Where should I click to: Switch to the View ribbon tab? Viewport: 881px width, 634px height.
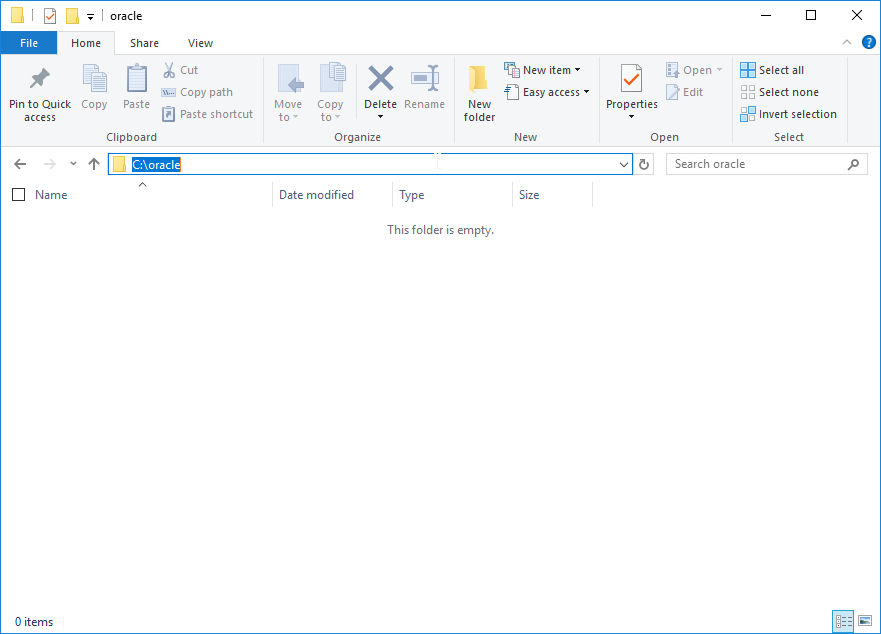pyautogui.click(x=200, y=43)
